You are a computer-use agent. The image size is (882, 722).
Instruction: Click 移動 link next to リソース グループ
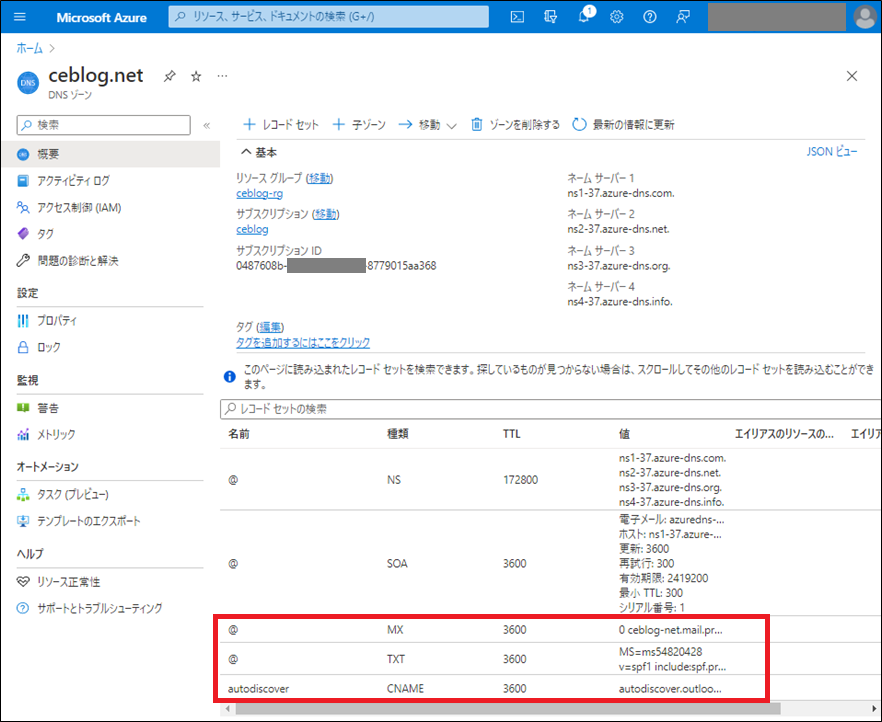pos(320,178)
